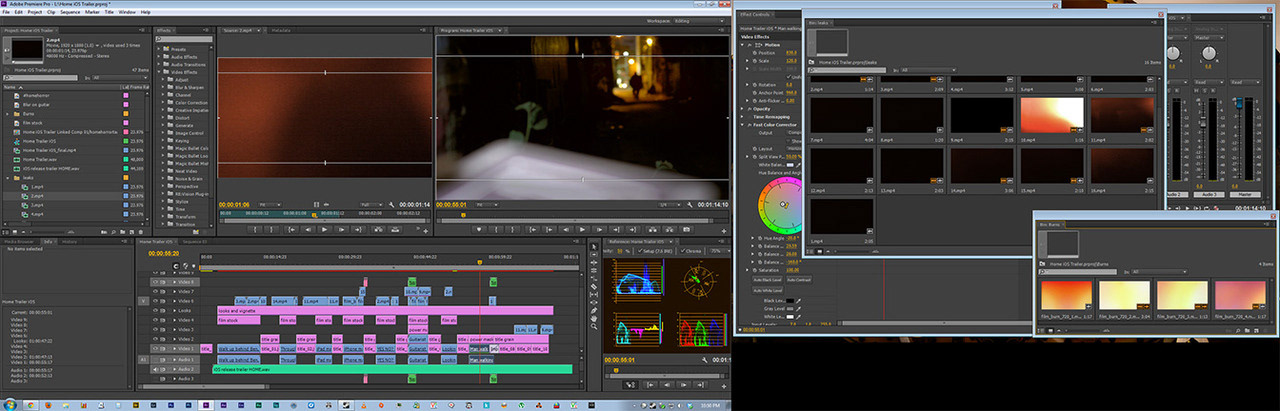1280x411 pixels.
Task: Open the Marker menu
Action: pos(91,11)
